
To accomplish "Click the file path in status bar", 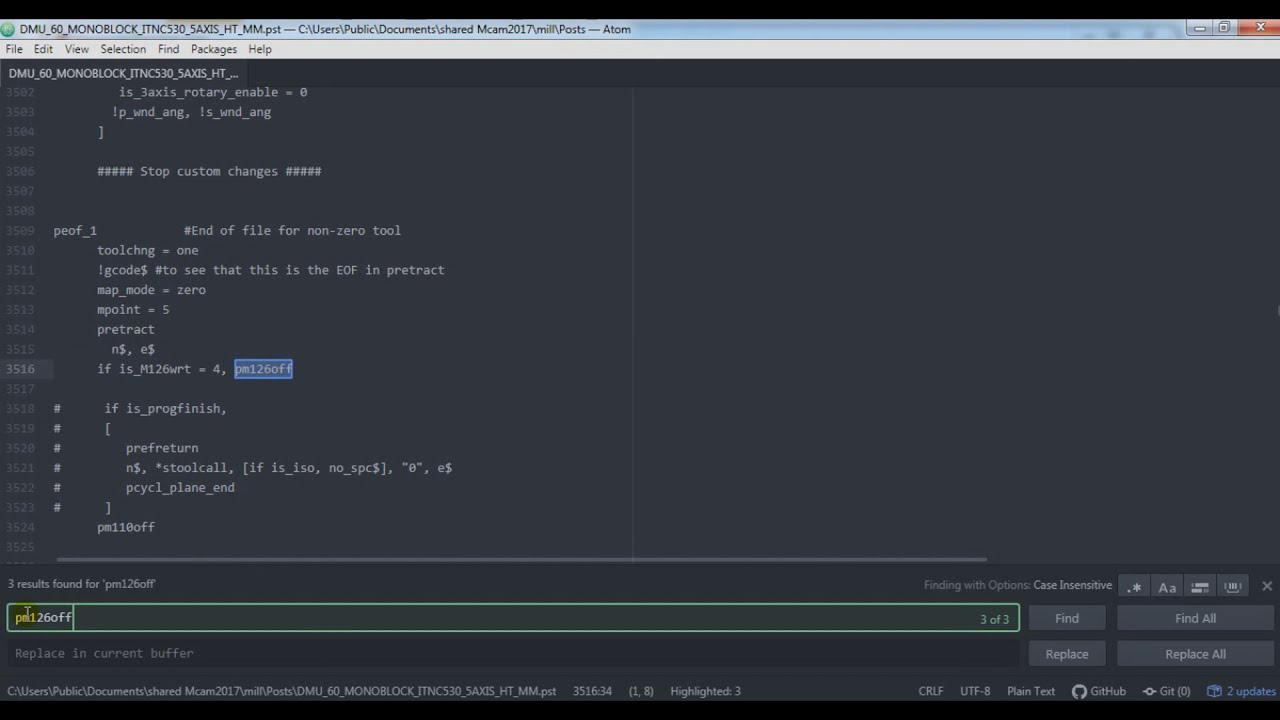I will [282, 691].
